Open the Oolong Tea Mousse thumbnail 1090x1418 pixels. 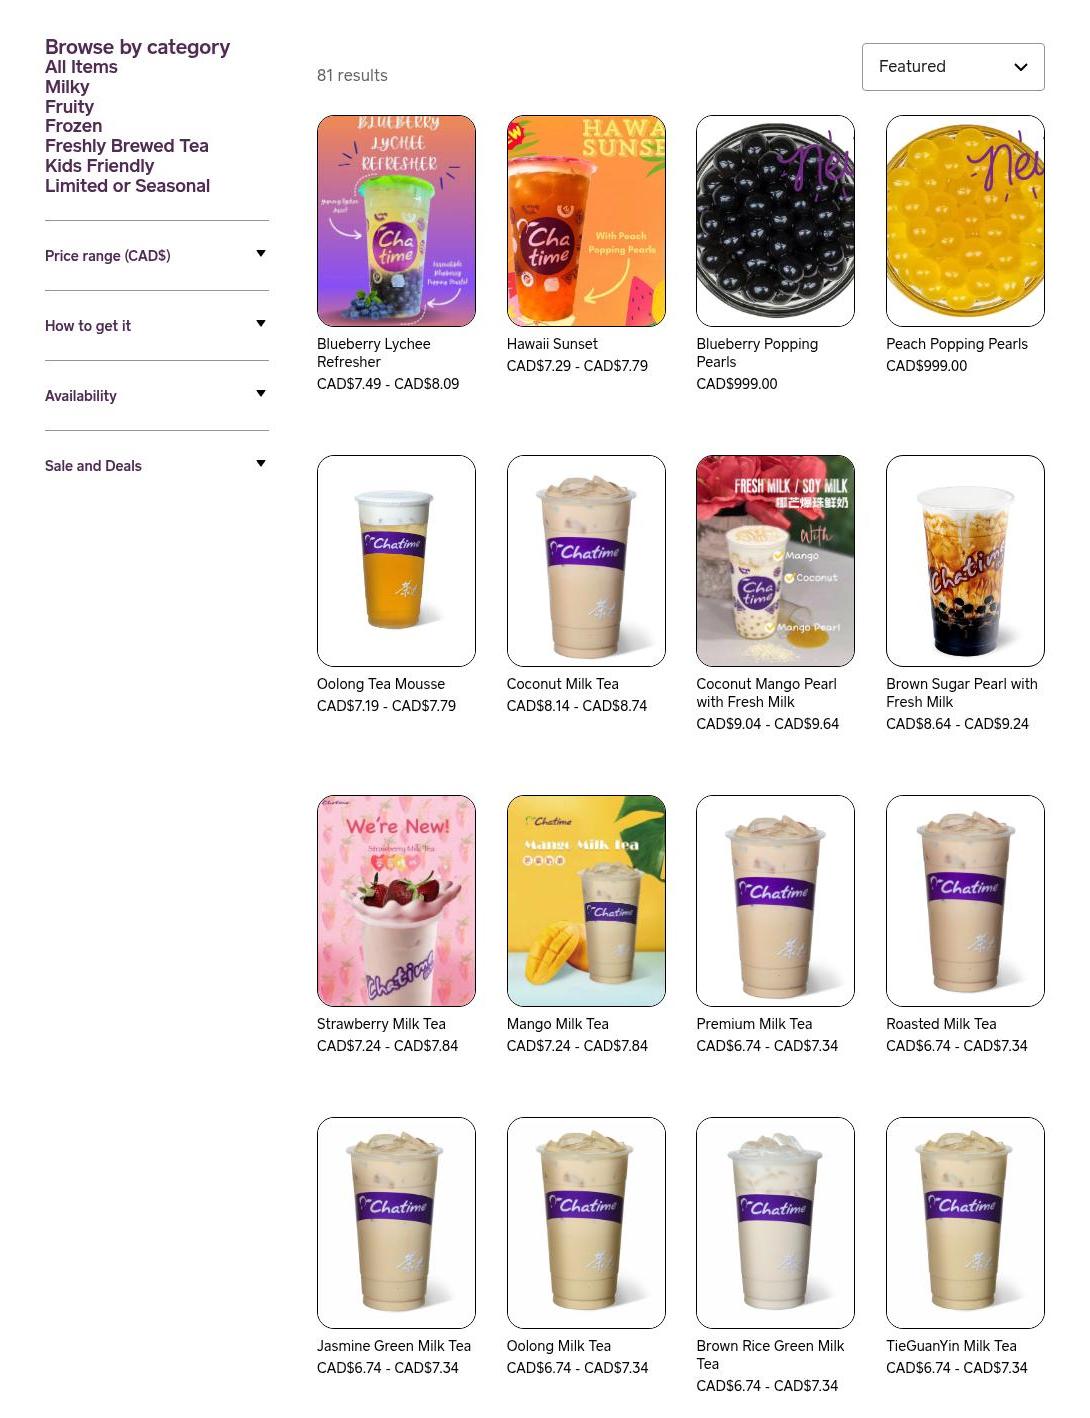[x=396, y=561]
